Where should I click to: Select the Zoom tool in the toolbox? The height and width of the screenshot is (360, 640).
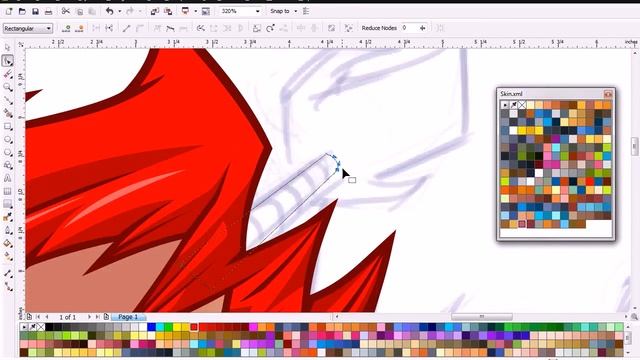7,87
